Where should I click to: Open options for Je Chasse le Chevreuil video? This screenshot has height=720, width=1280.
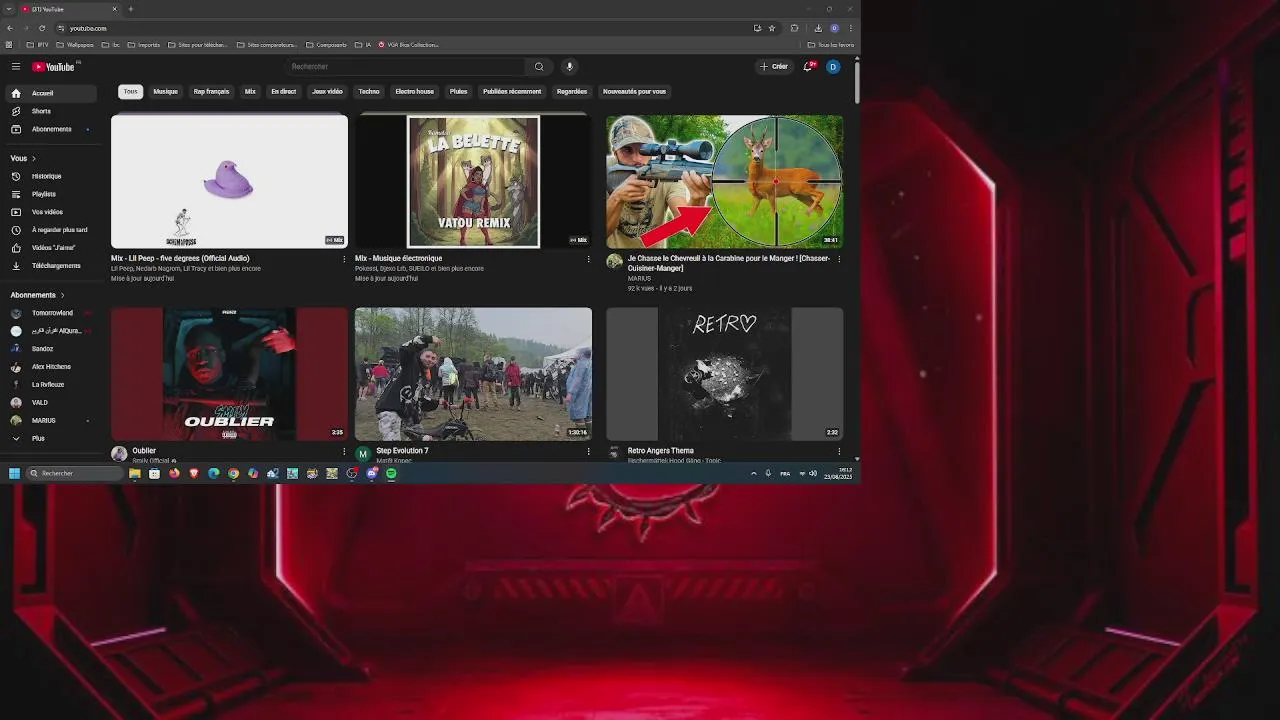point(839,259)
